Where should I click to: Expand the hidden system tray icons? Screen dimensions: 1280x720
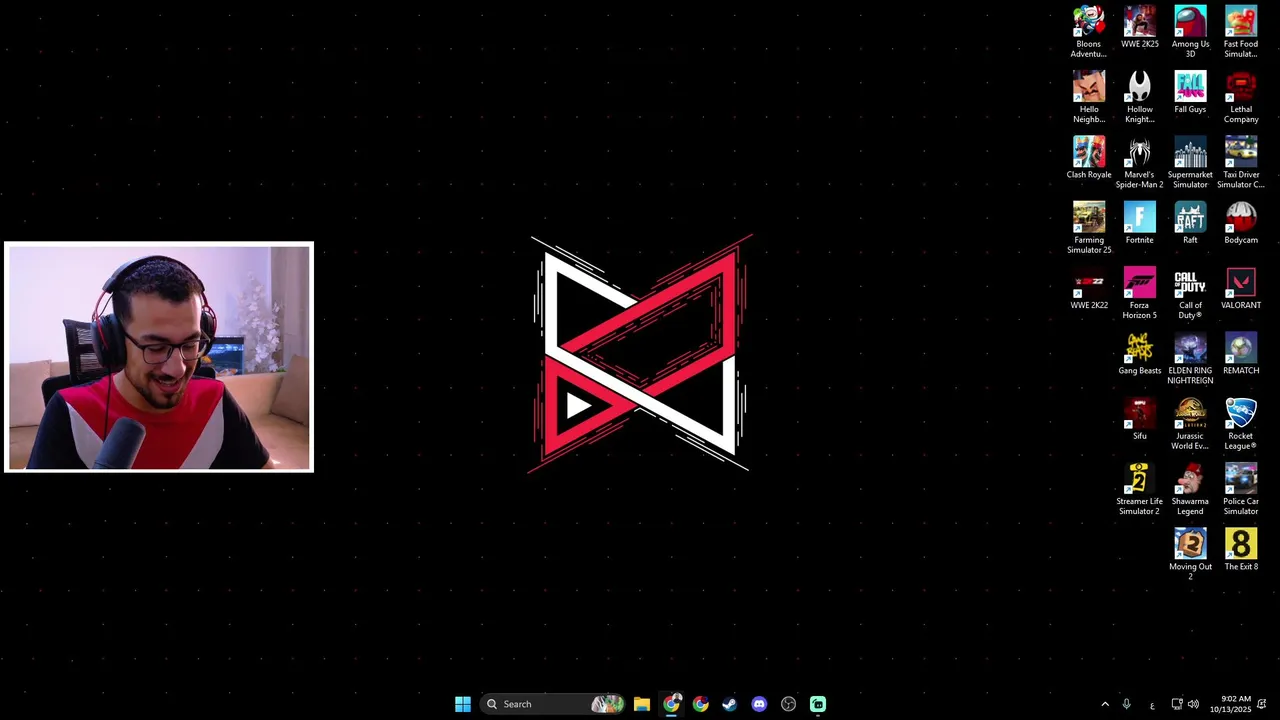point(1105,705)
